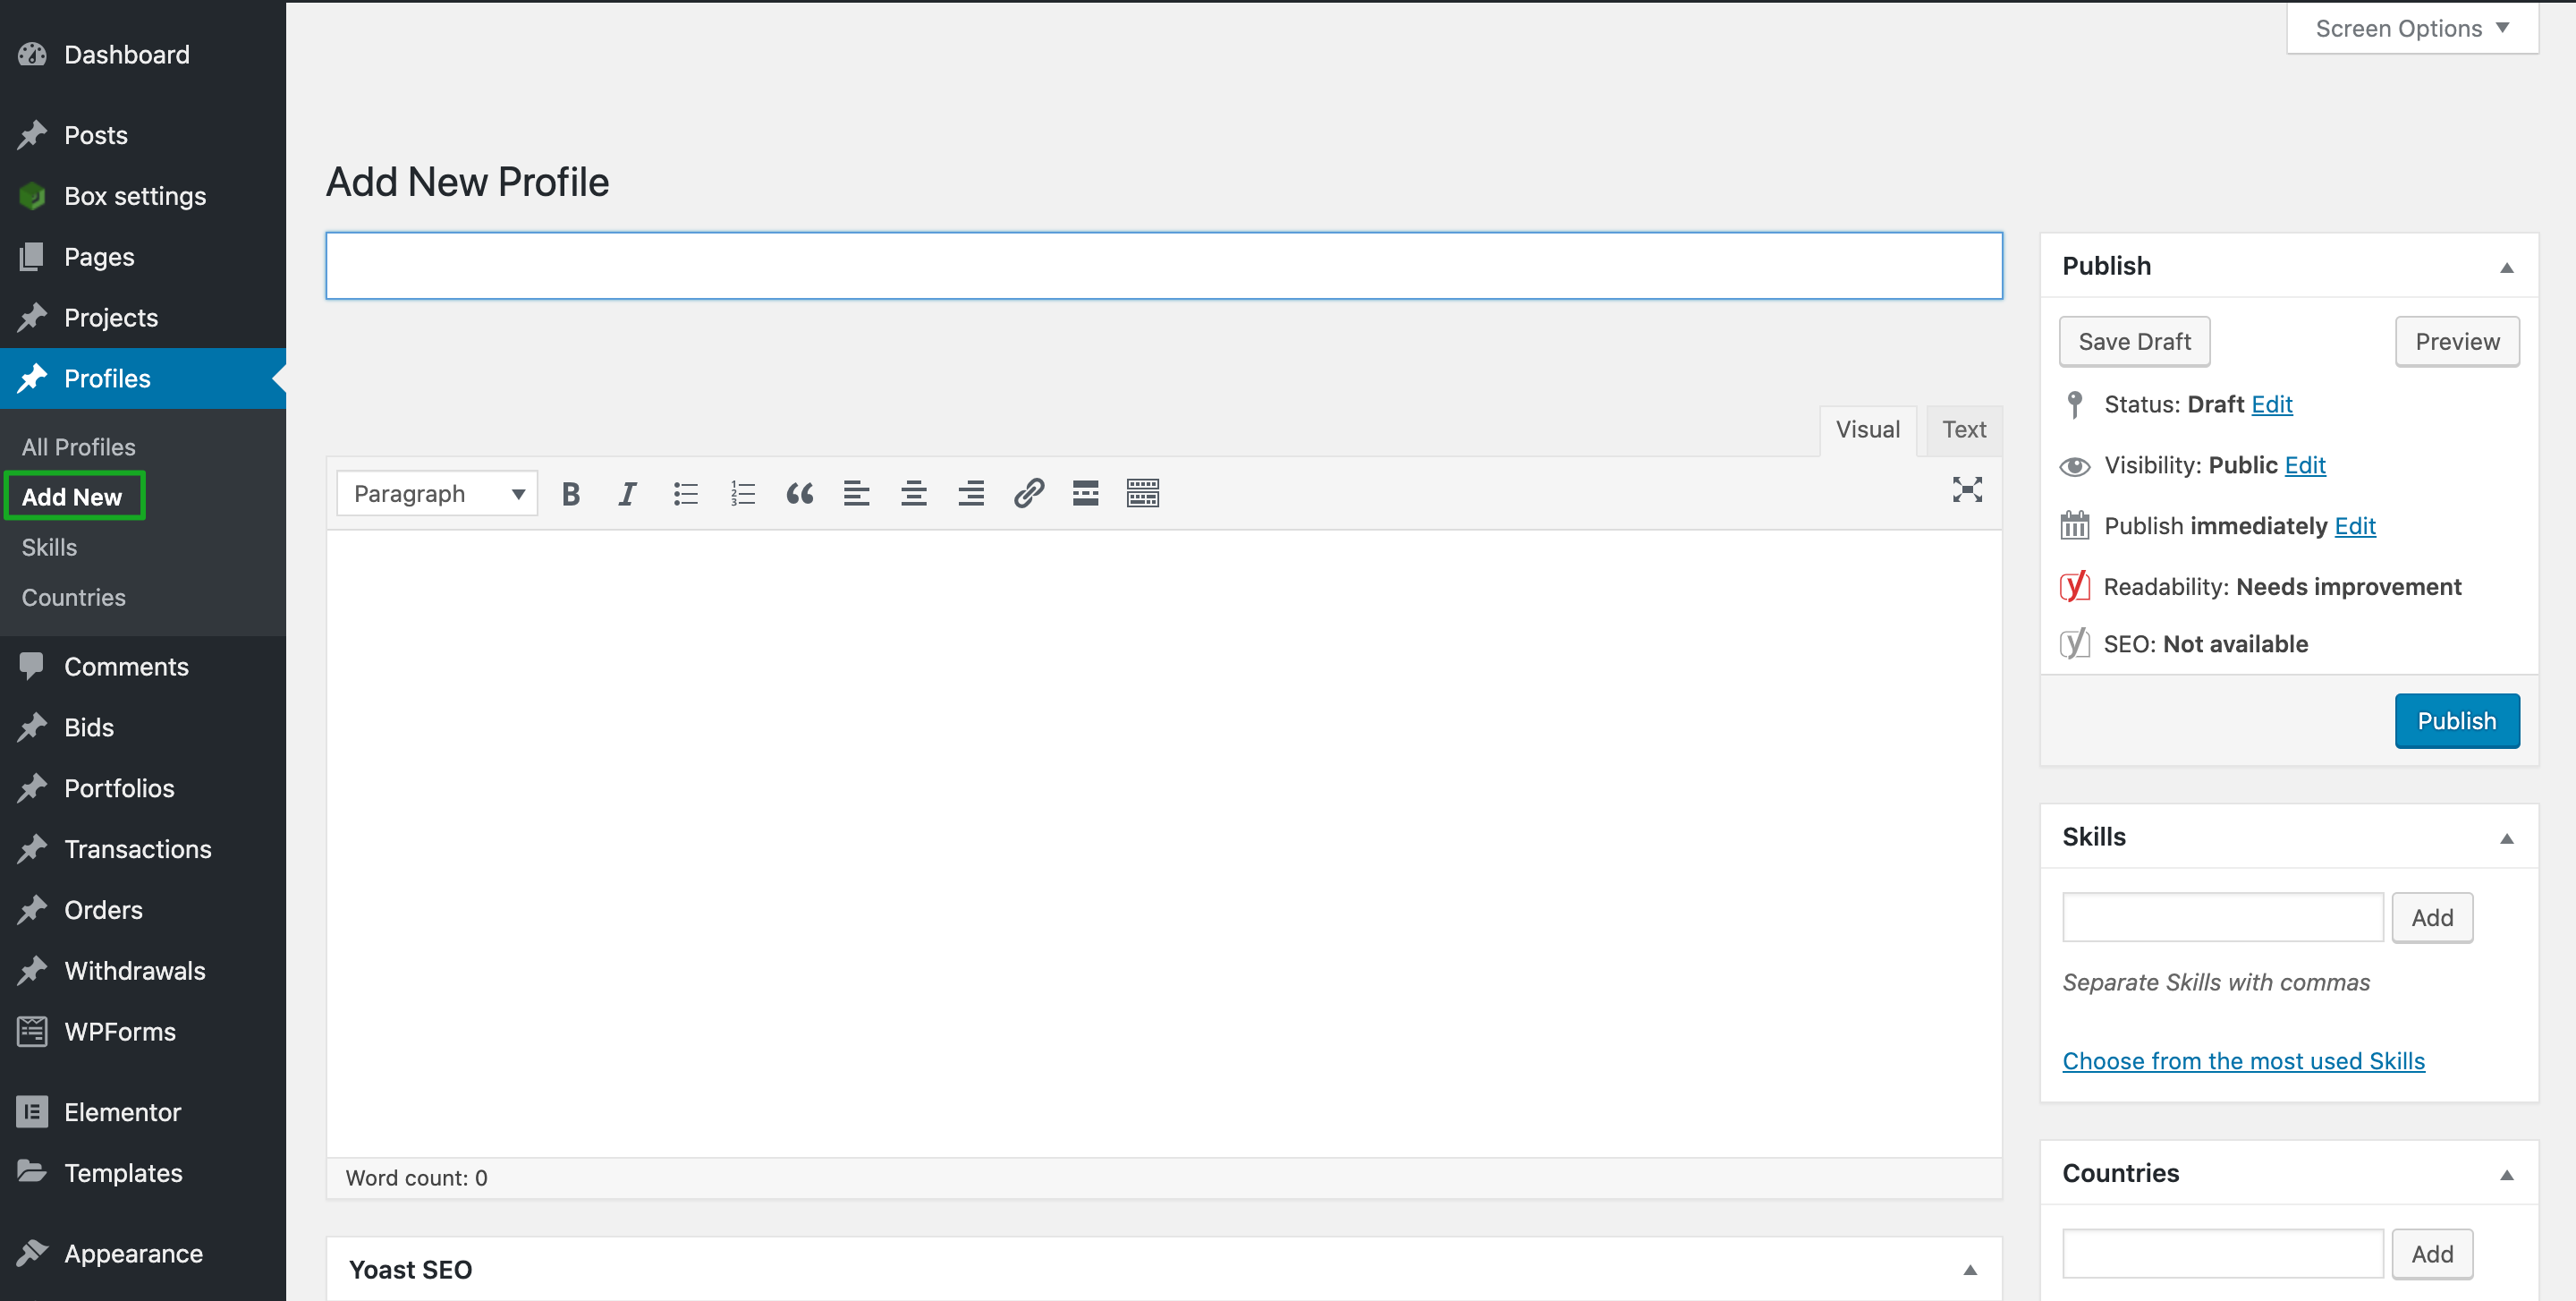Select Paragraph format dropdown
Viewport: 2576px width, 1301px height.
coord(436,493)
